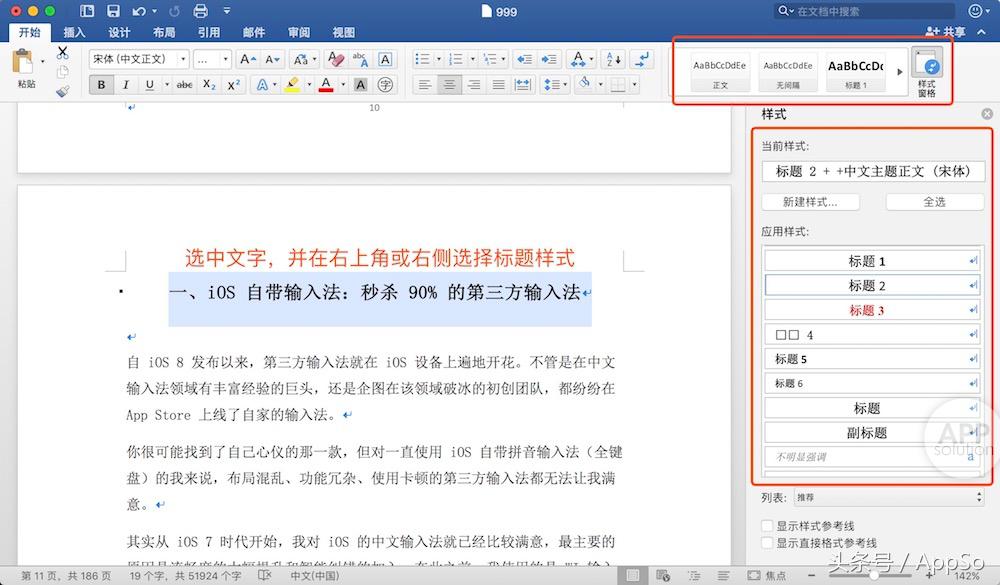
Task: Increase paragraph indent
Action: click(x=548, y=59)
